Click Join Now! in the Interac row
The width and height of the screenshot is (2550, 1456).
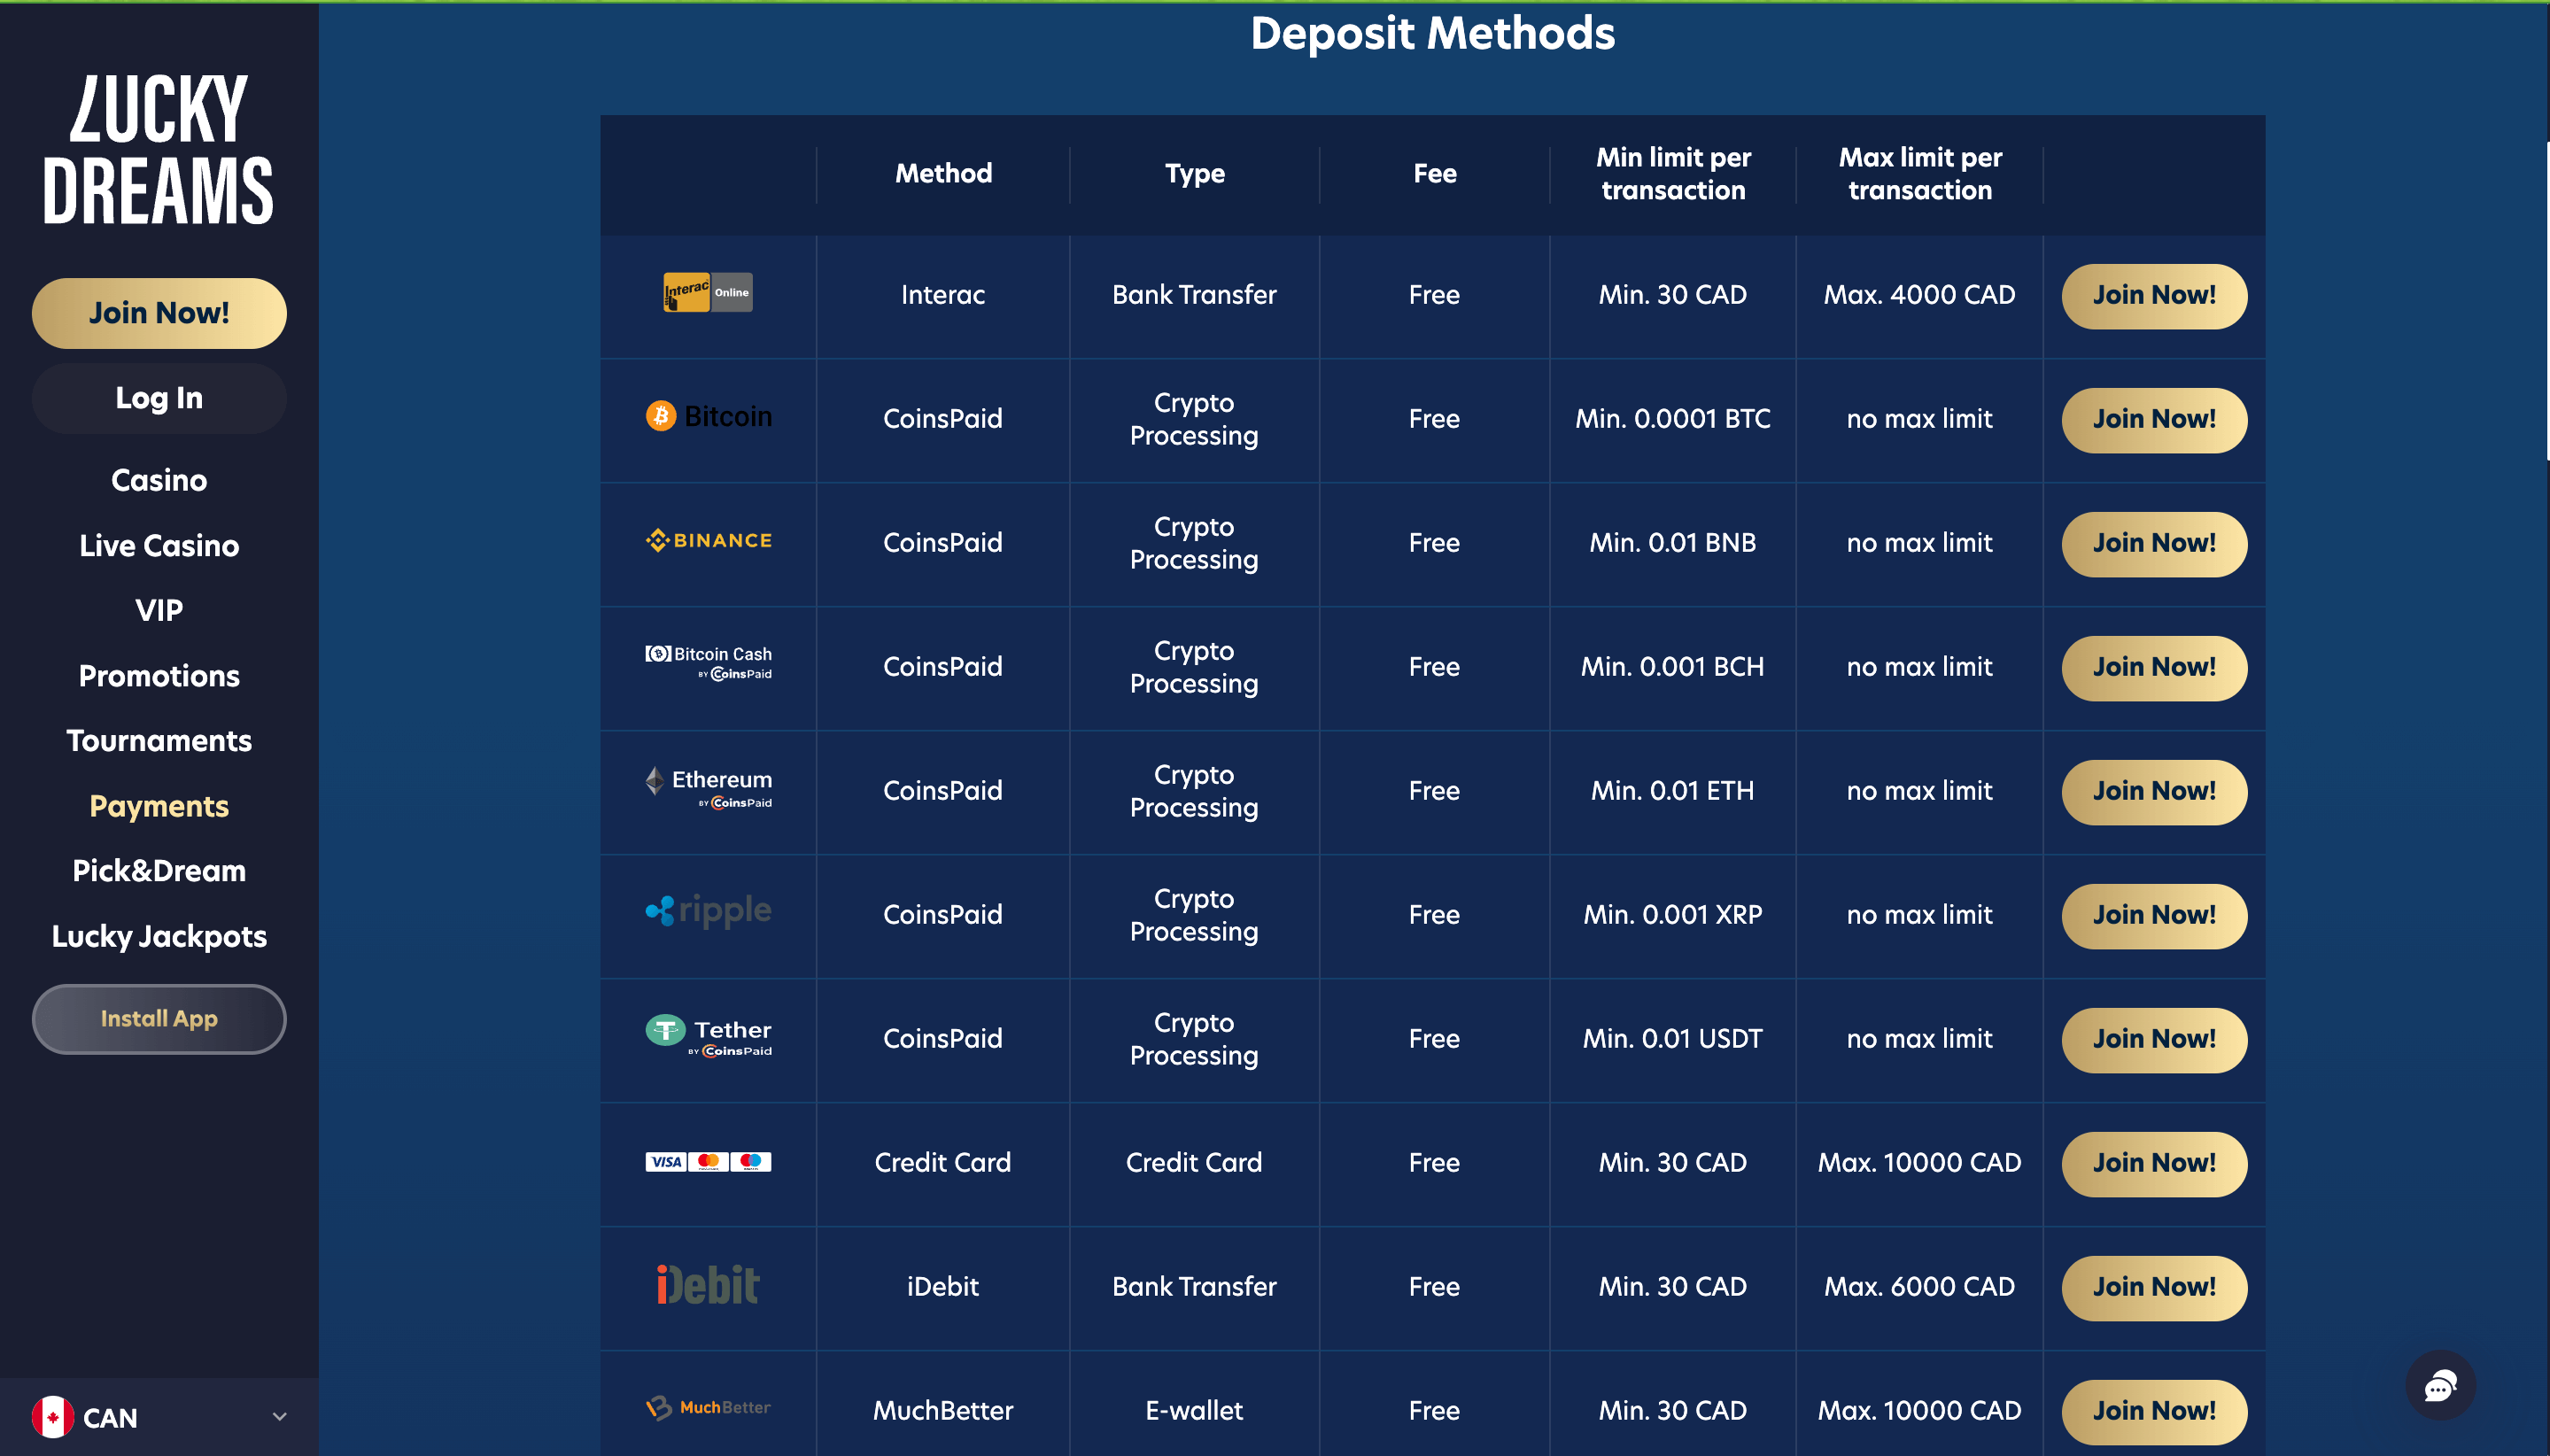pos(2154,296)
